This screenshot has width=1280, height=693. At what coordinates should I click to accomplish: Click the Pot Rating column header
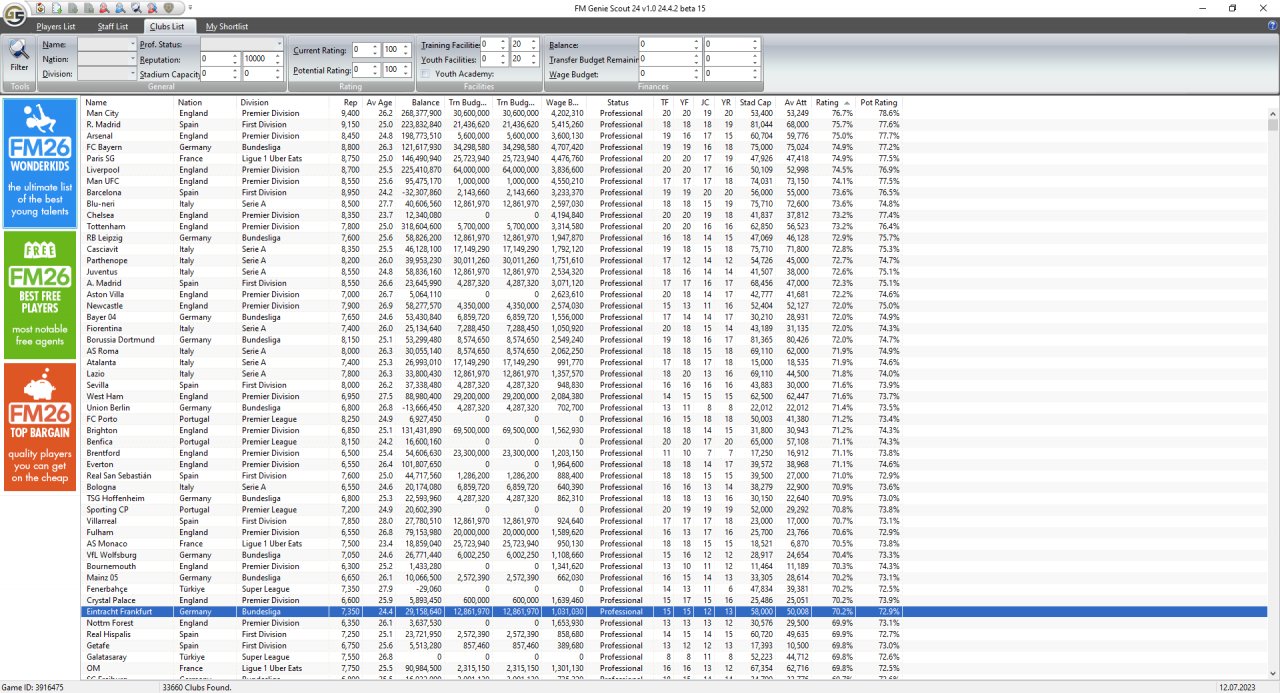880,102
